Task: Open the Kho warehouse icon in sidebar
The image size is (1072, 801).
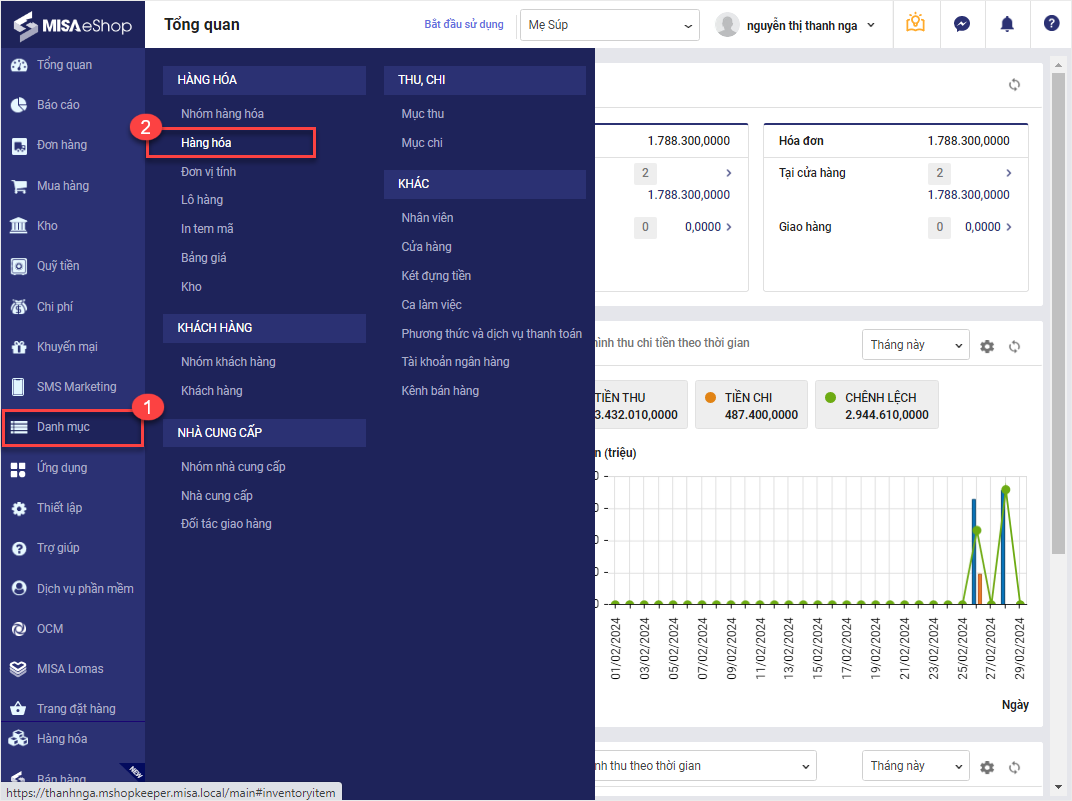Action: pos(19,226)
